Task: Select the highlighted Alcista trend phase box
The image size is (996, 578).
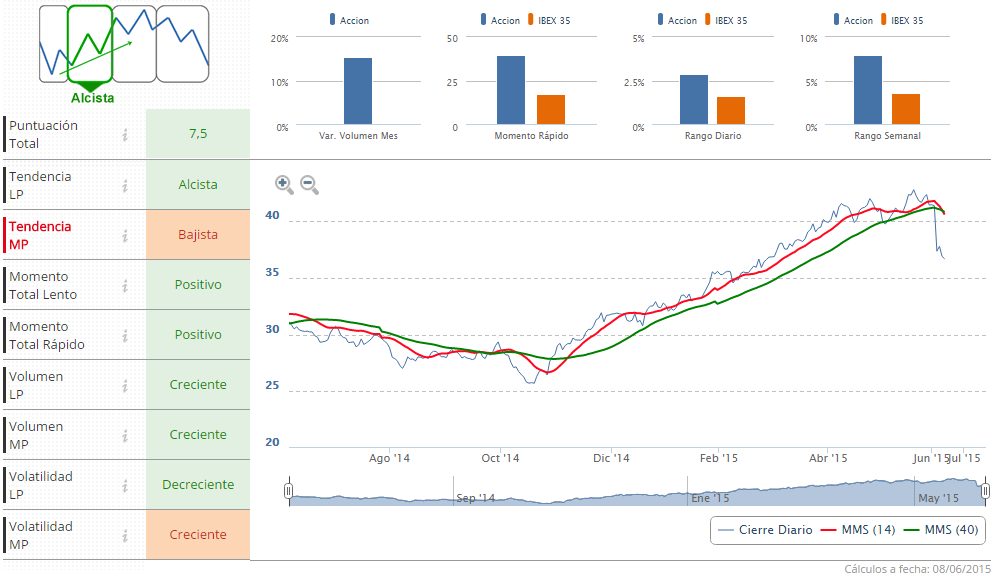Action: pos(90,44)
